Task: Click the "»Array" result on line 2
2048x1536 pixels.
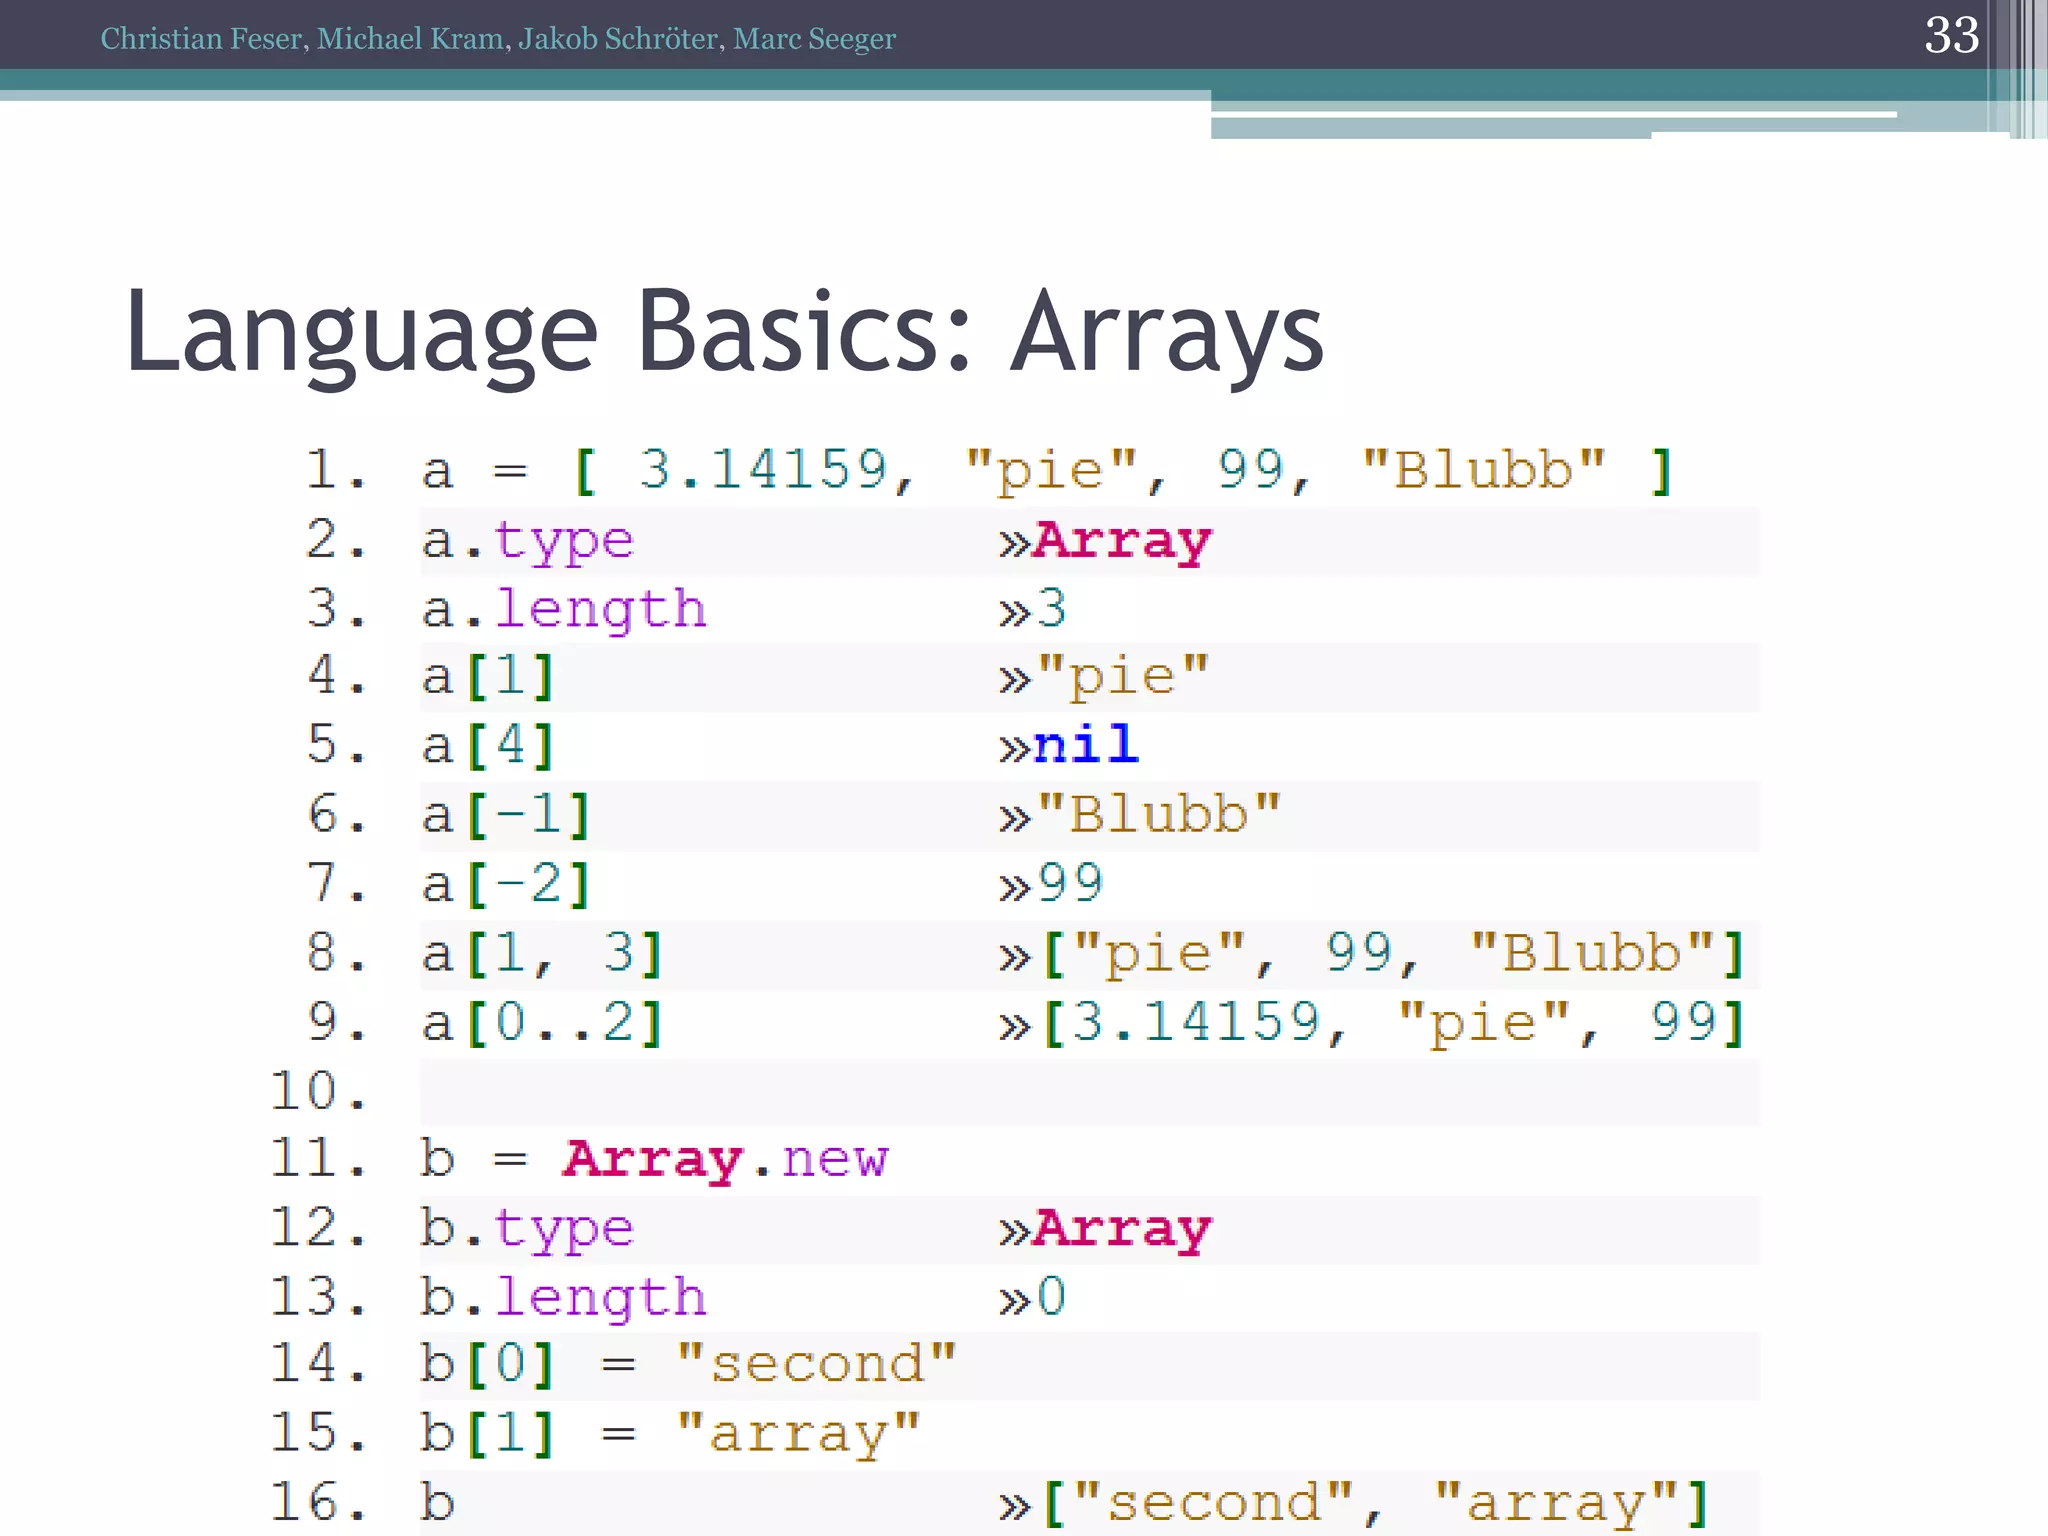Action: 1105,542
